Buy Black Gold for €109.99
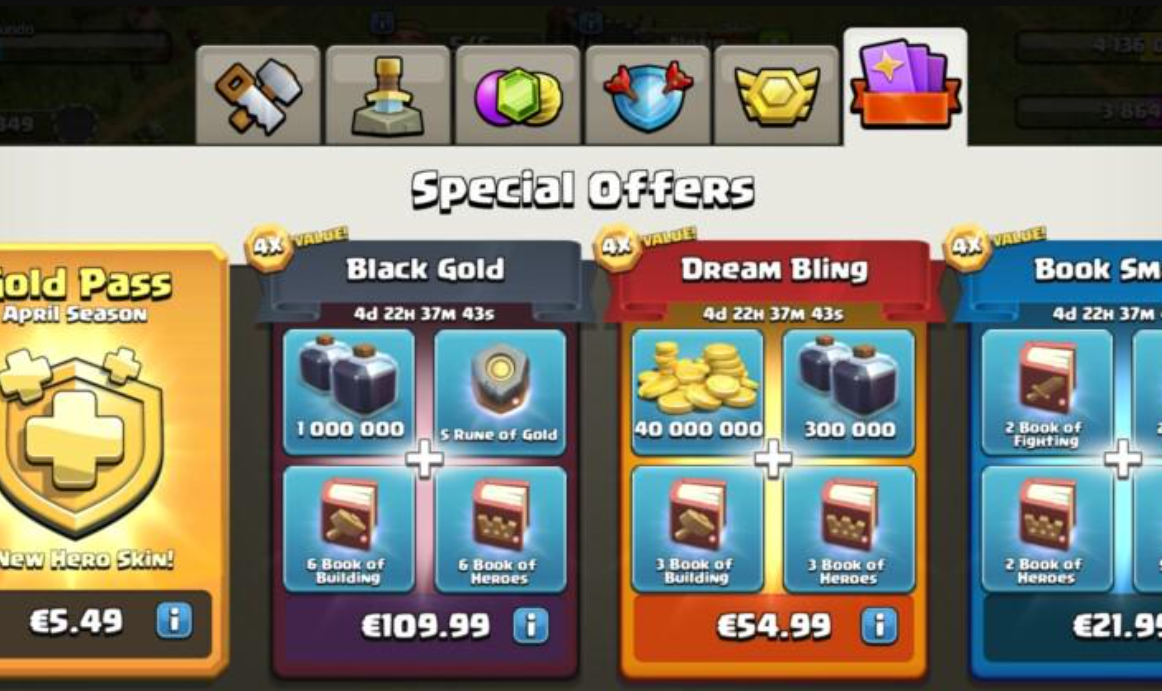 click(425, 626)
